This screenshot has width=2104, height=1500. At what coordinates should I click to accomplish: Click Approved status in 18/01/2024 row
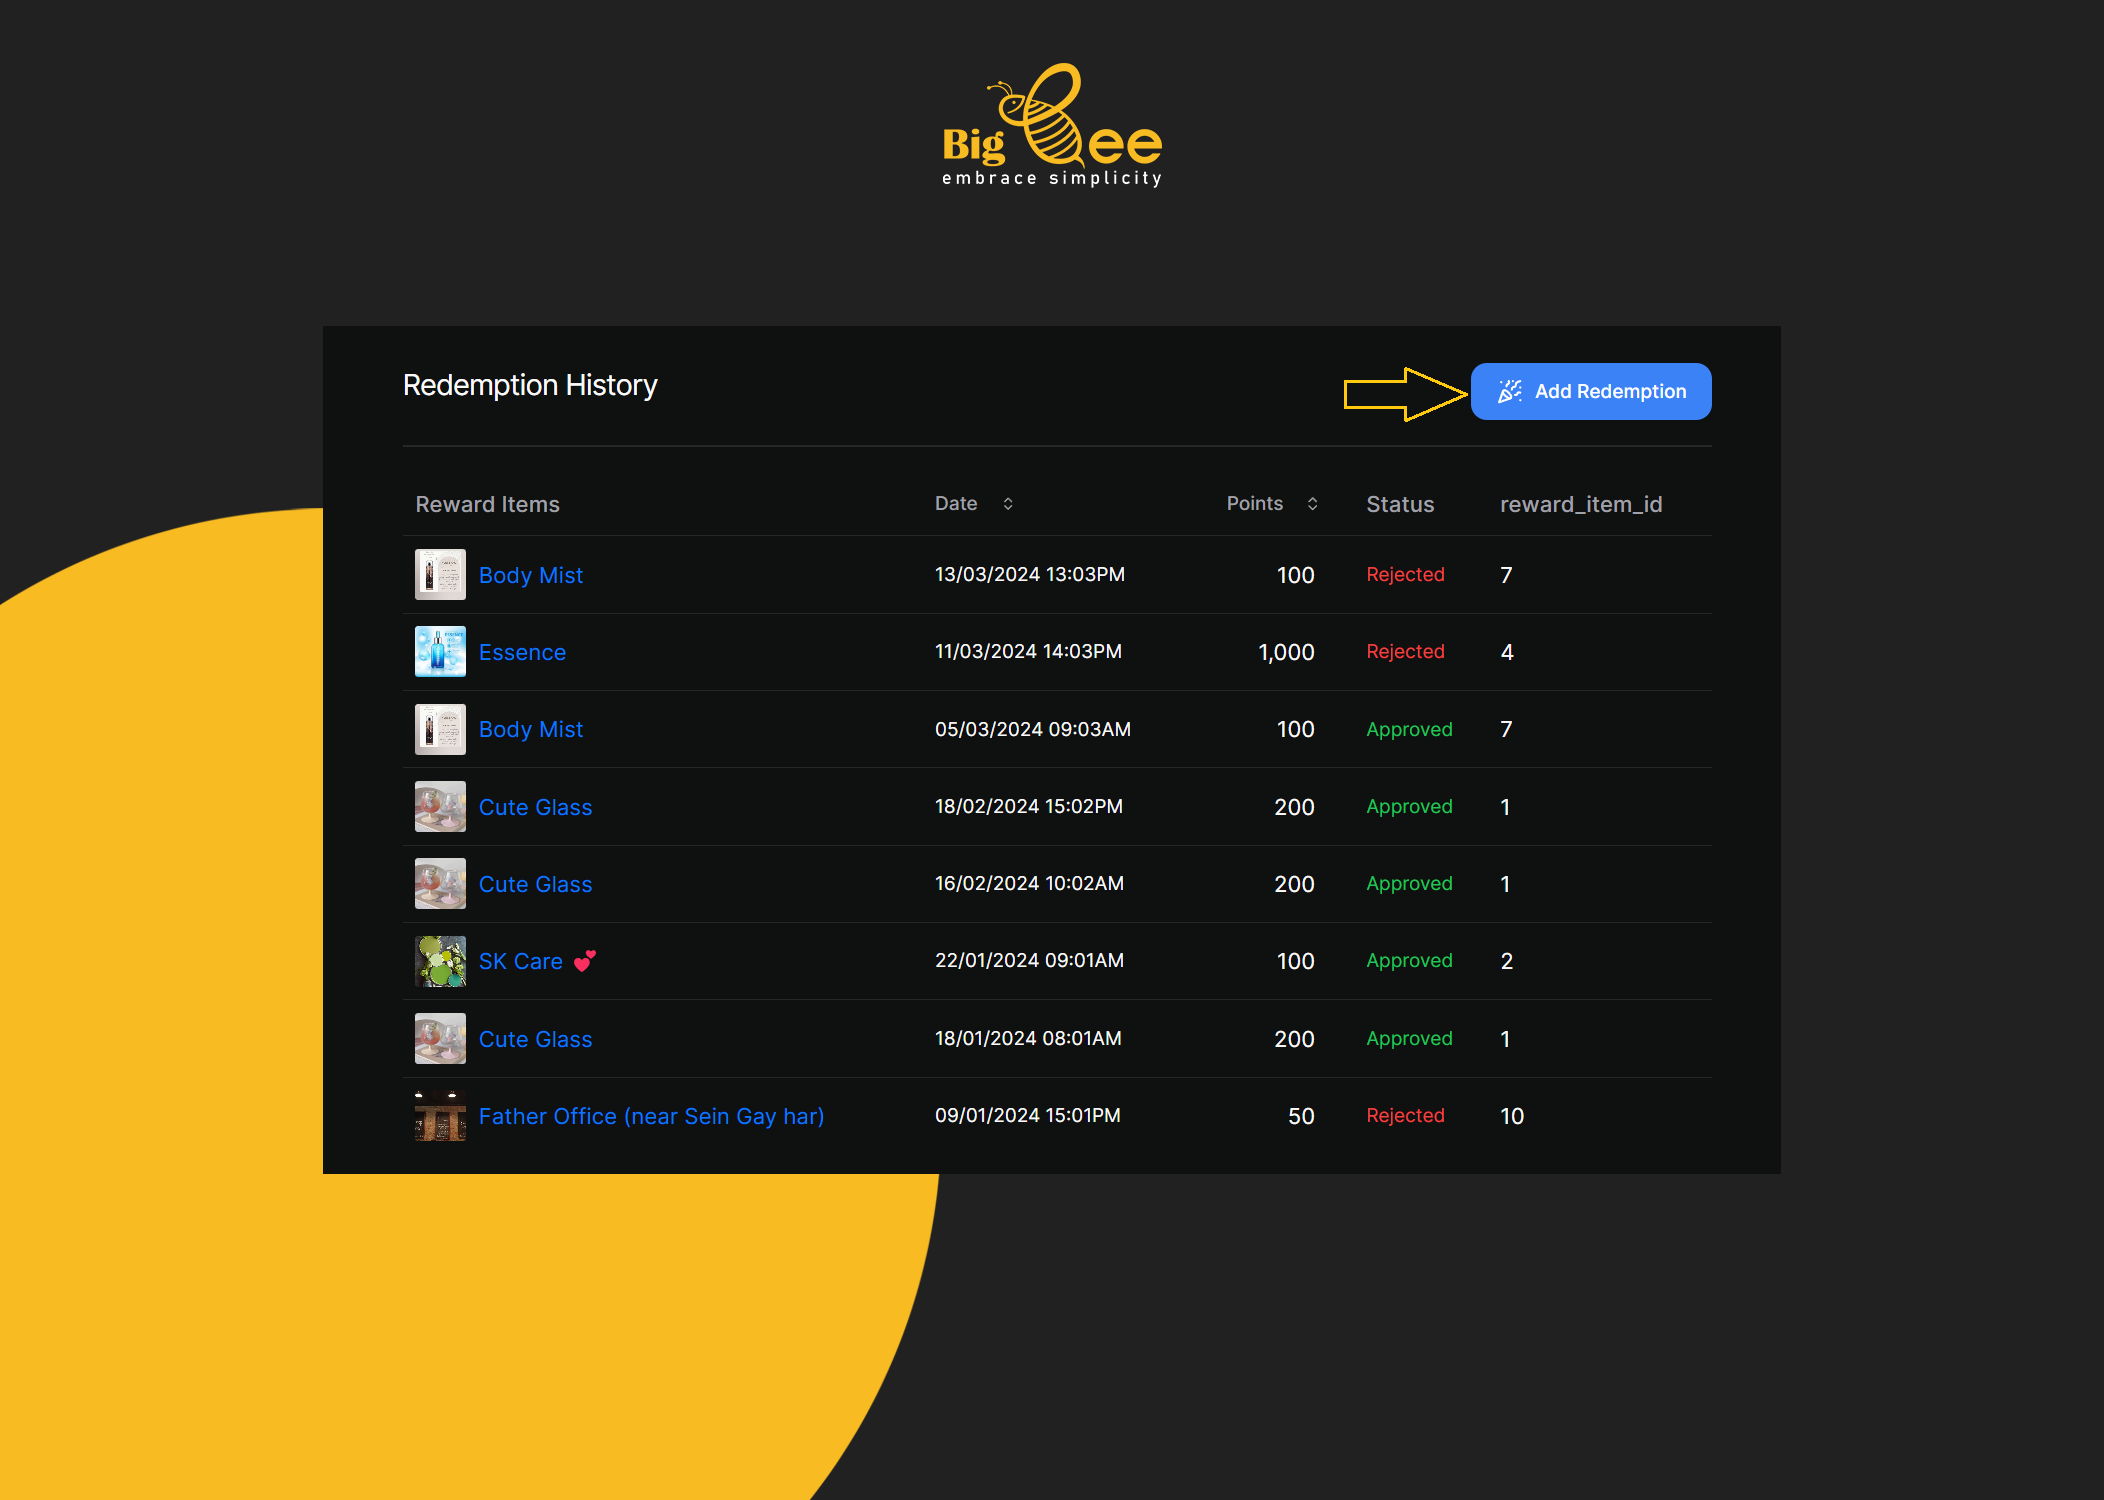coord(1409,1038)
